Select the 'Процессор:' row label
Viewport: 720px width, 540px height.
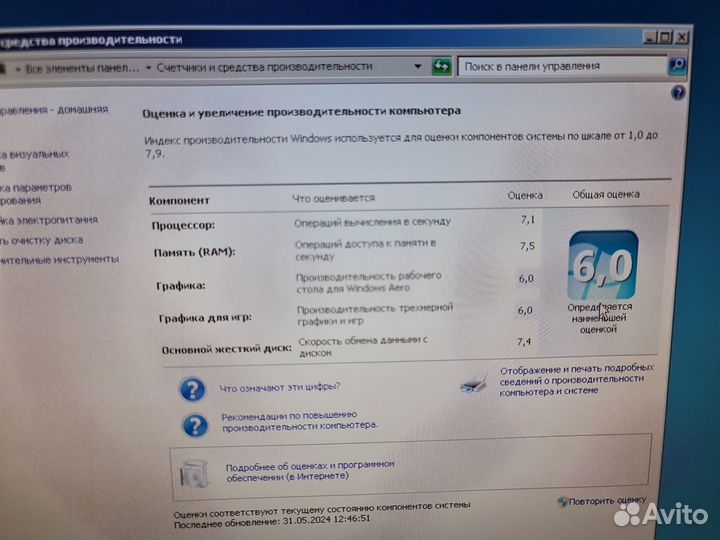pyautogui.click(x=183, y=225)
